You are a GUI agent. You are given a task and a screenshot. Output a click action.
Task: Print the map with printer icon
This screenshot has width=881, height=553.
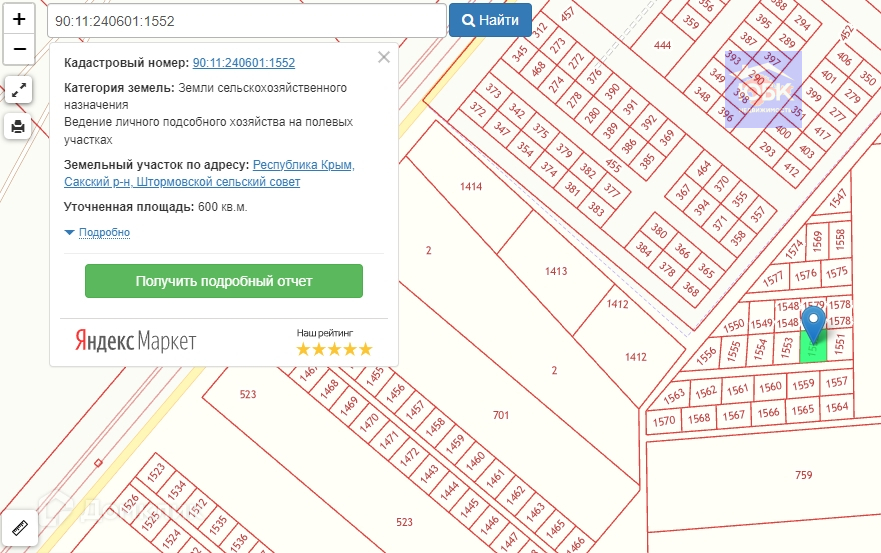19,126
